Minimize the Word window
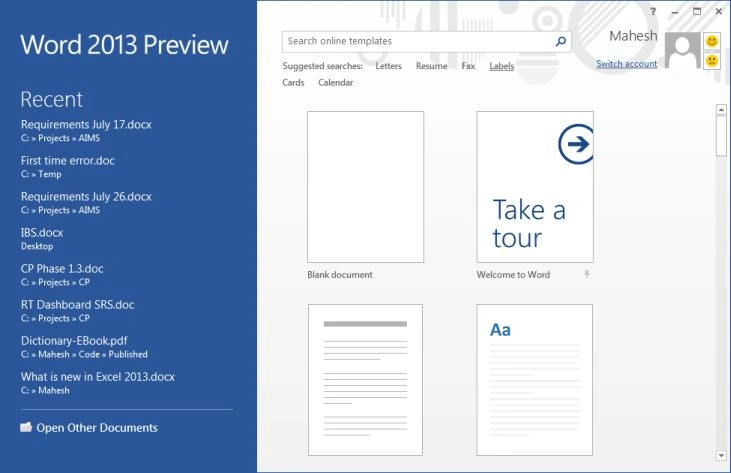 point(675,12)
